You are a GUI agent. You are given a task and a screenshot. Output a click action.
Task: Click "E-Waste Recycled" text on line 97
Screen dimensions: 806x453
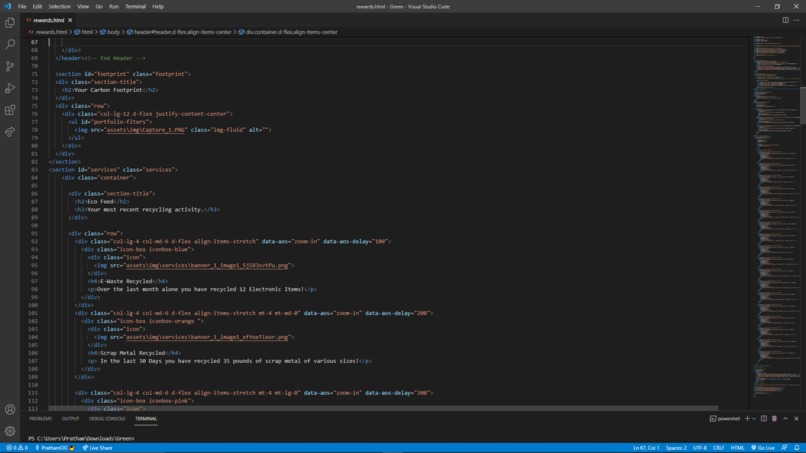click(126, 281)
